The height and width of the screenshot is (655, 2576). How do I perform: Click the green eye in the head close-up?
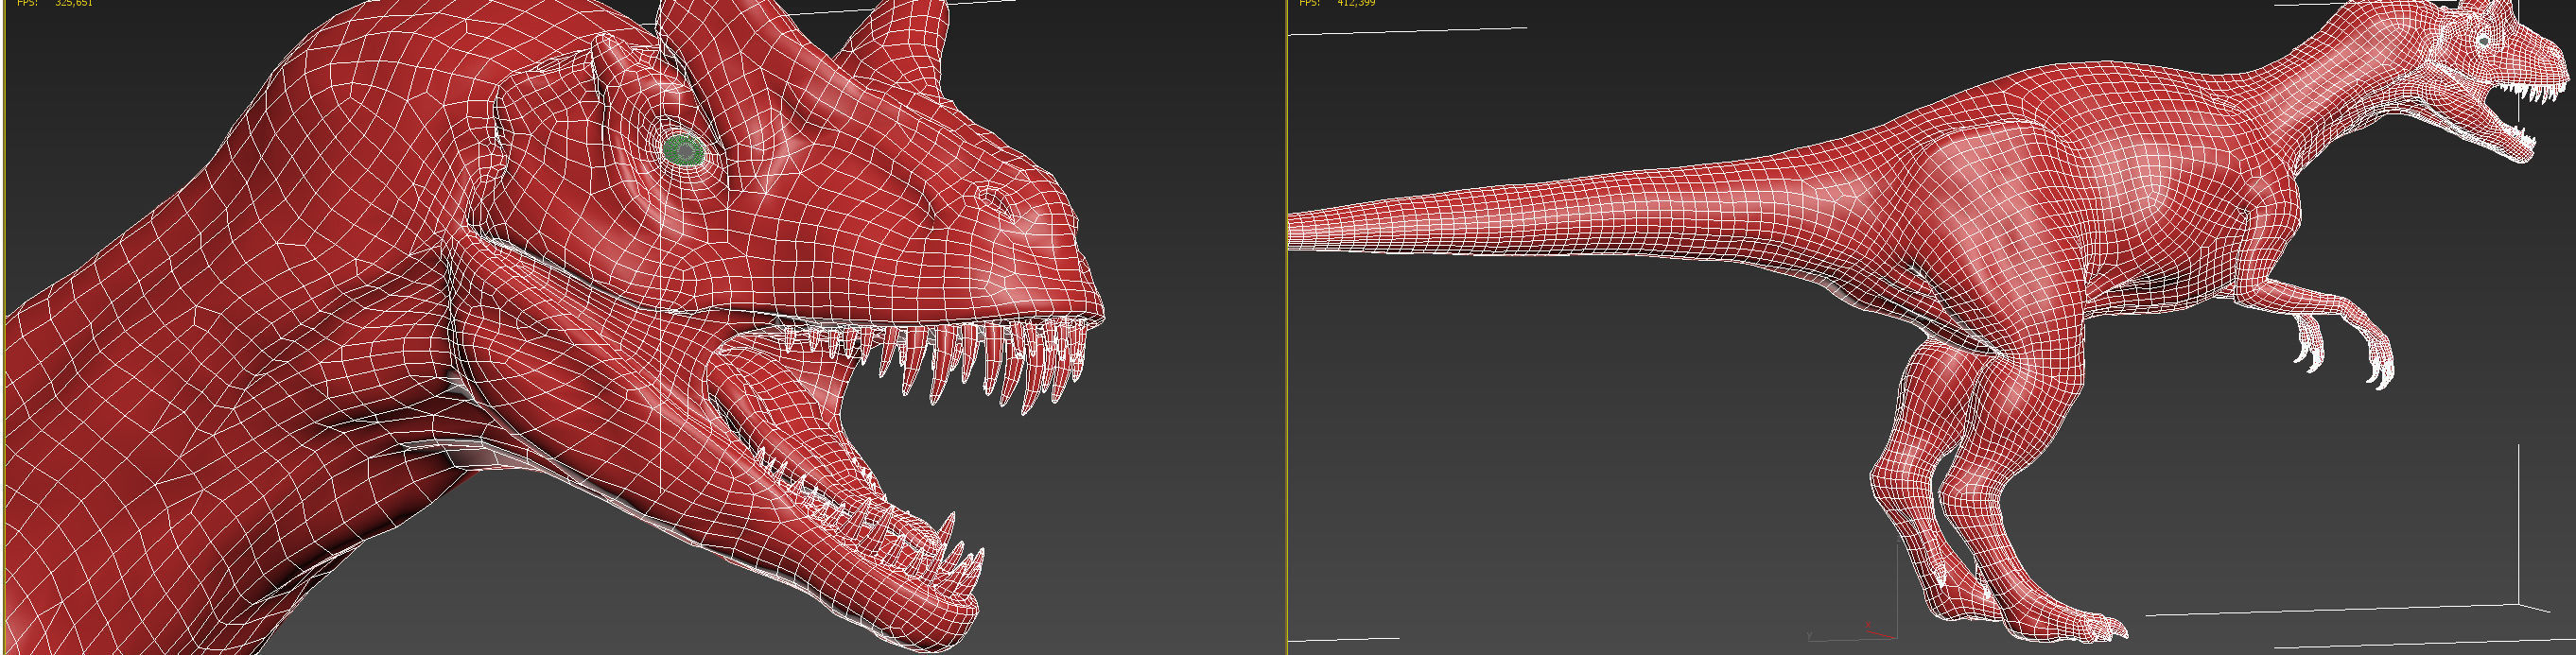point(685,150)
